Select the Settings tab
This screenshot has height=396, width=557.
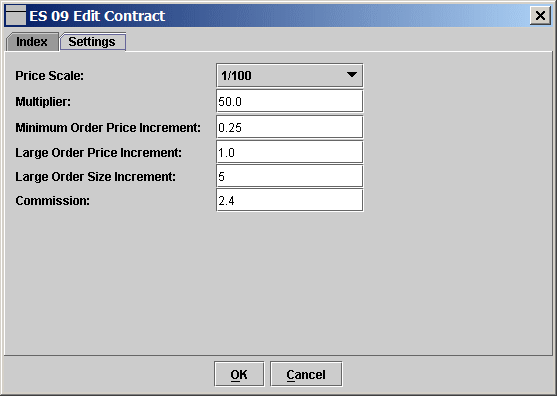tap(92, 42)
